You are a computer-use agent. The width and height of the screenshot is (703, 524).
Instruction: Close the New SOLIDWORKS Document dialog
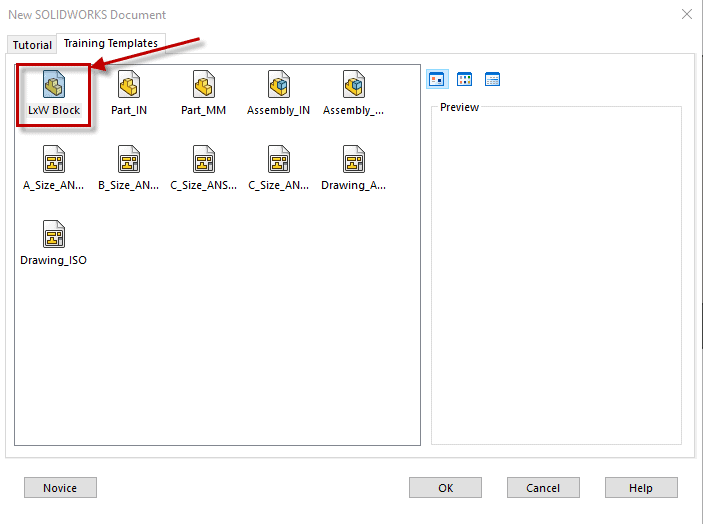[687, 14]
